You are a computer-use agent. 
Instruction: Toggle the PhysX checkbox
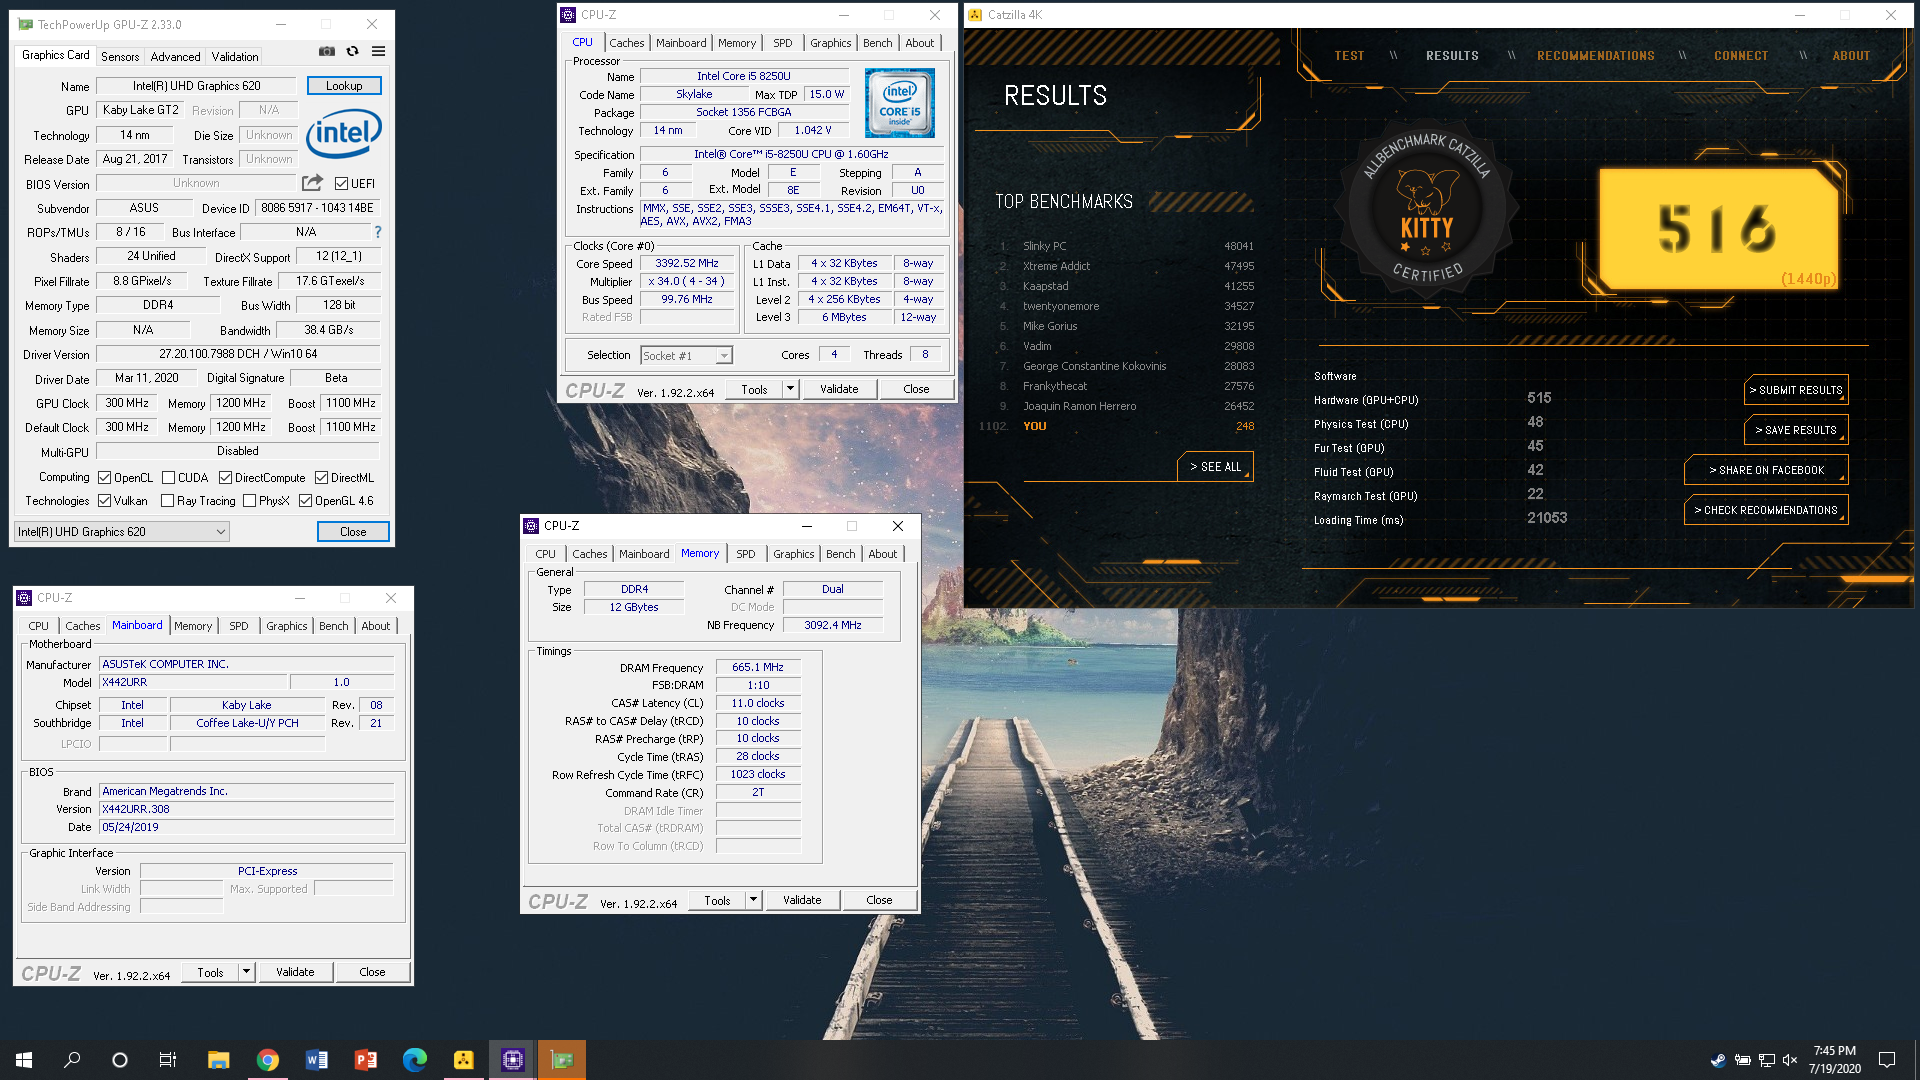(249, 501)
